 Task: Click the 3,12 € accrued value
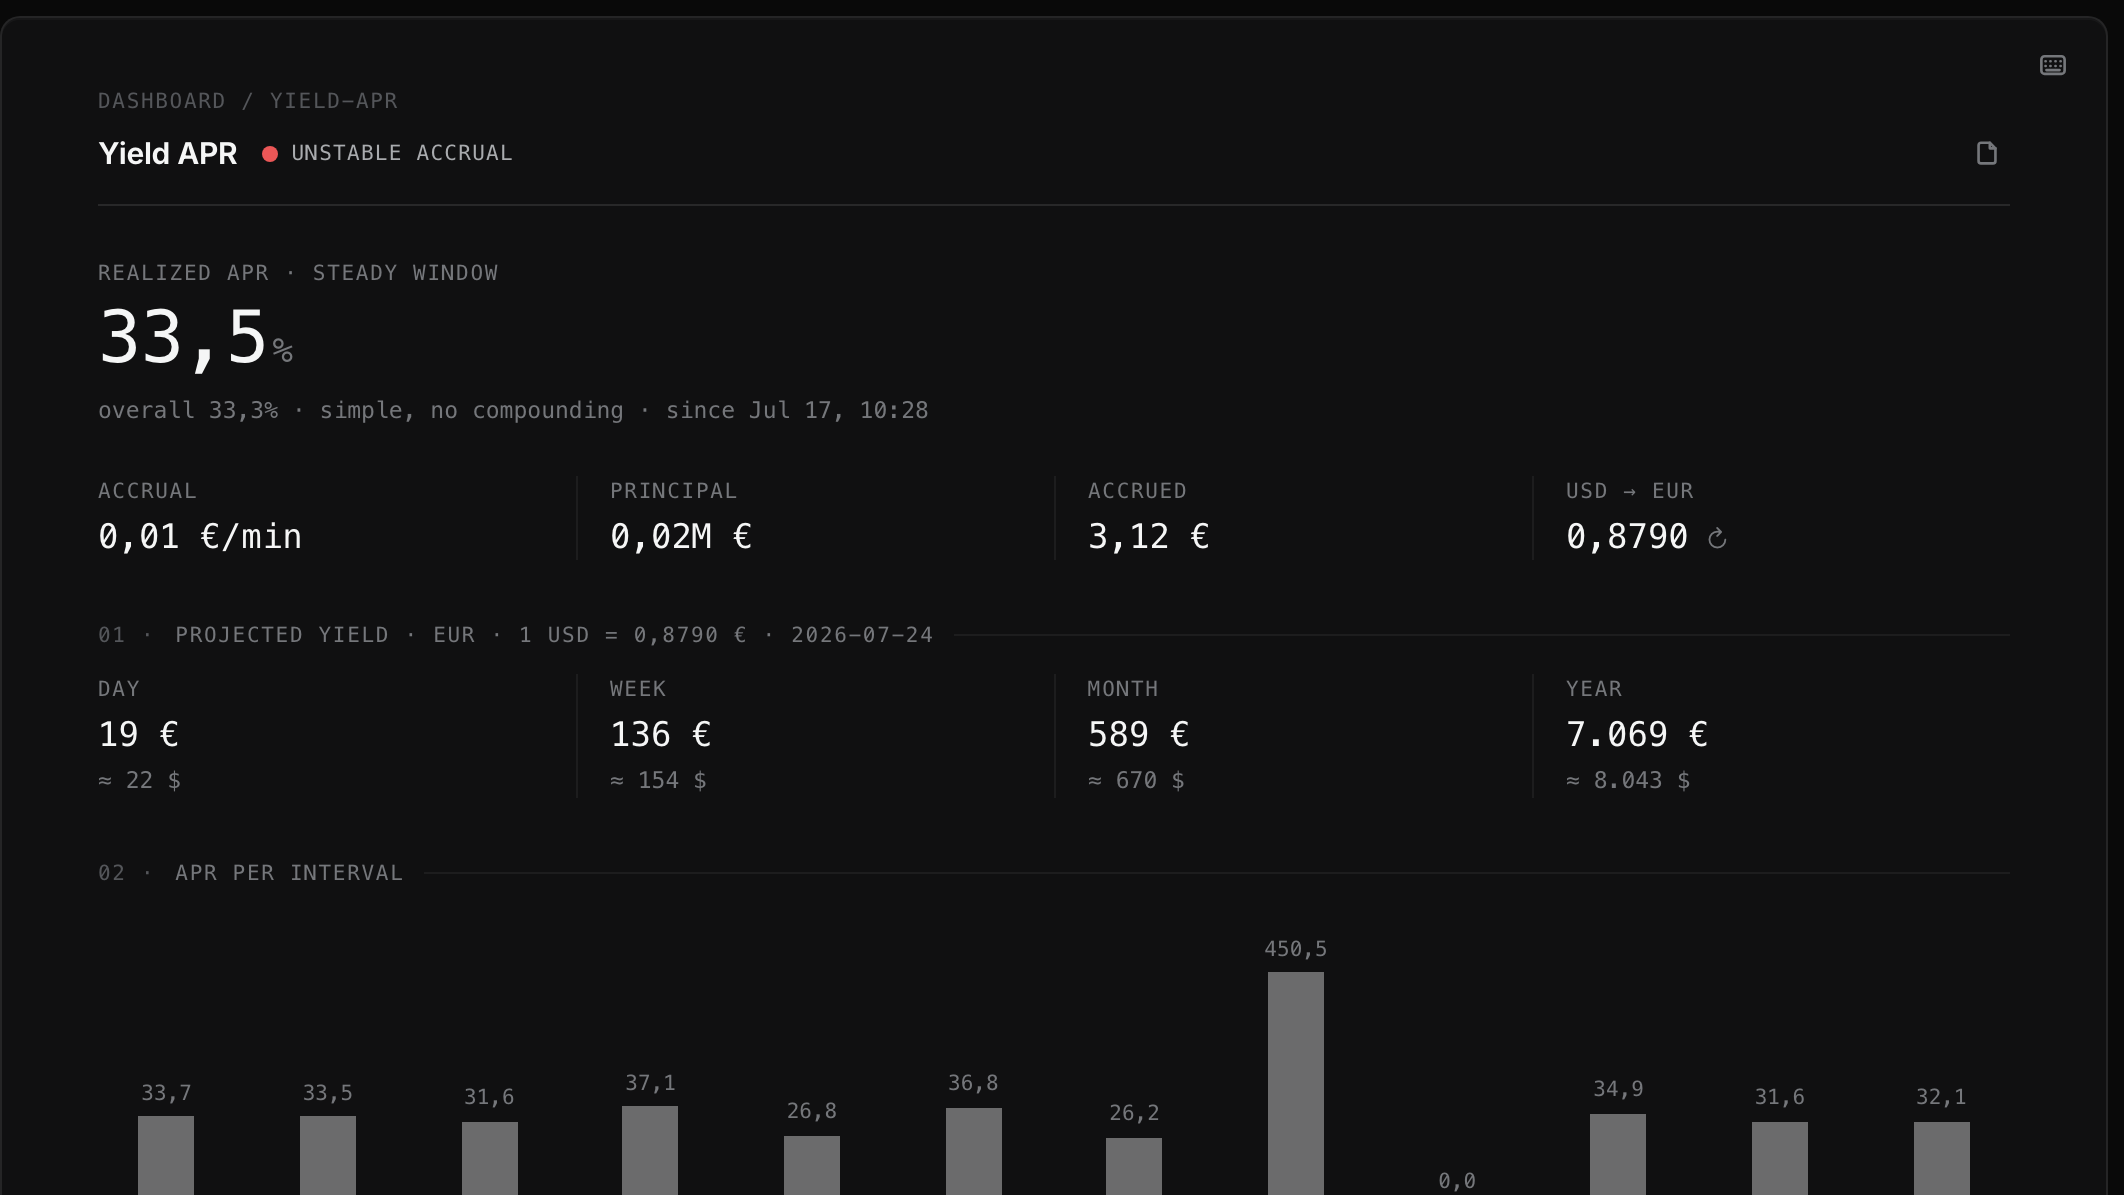pos(1149,537)
